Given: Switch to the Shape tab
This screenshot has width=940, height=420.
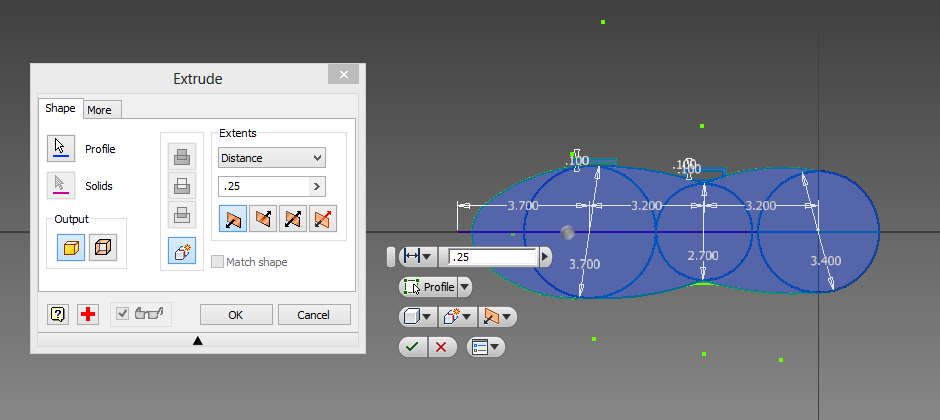Looking at the screenshot, I should (60, 108).
